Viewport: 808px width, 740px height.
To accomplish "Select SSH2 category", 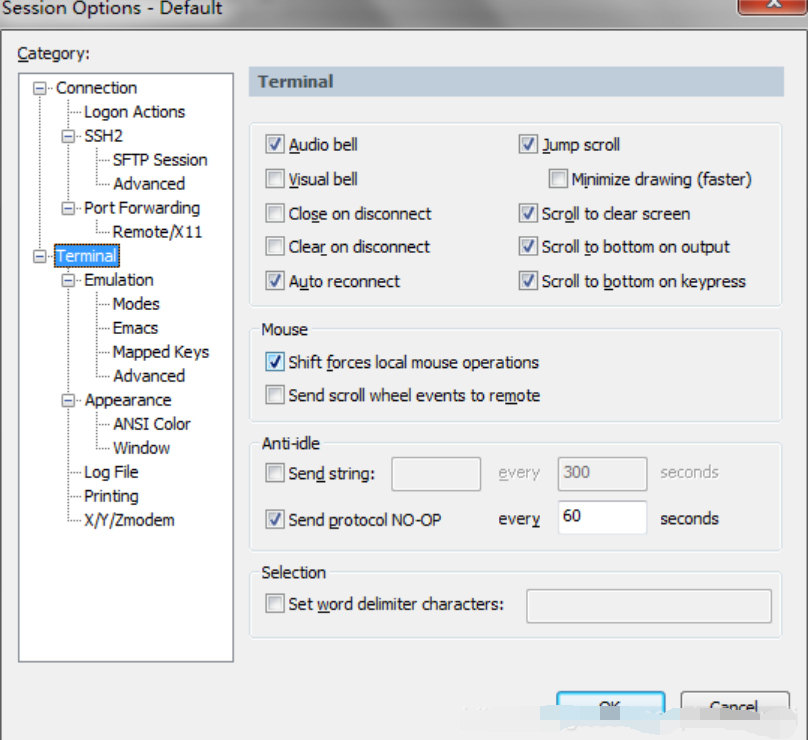I will pos(104,136).
